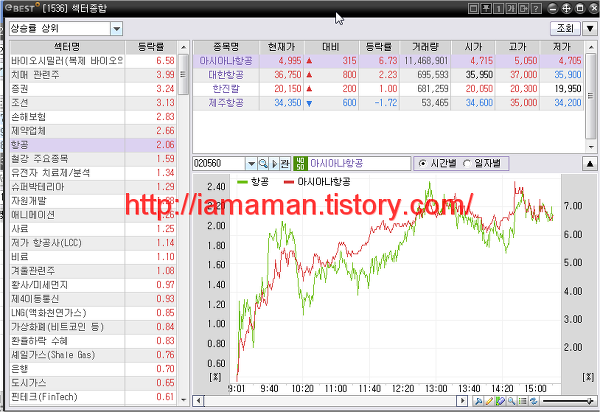The image size is (600, 412).
Task: Click the 조회 query button
Action: coord(565,29)
